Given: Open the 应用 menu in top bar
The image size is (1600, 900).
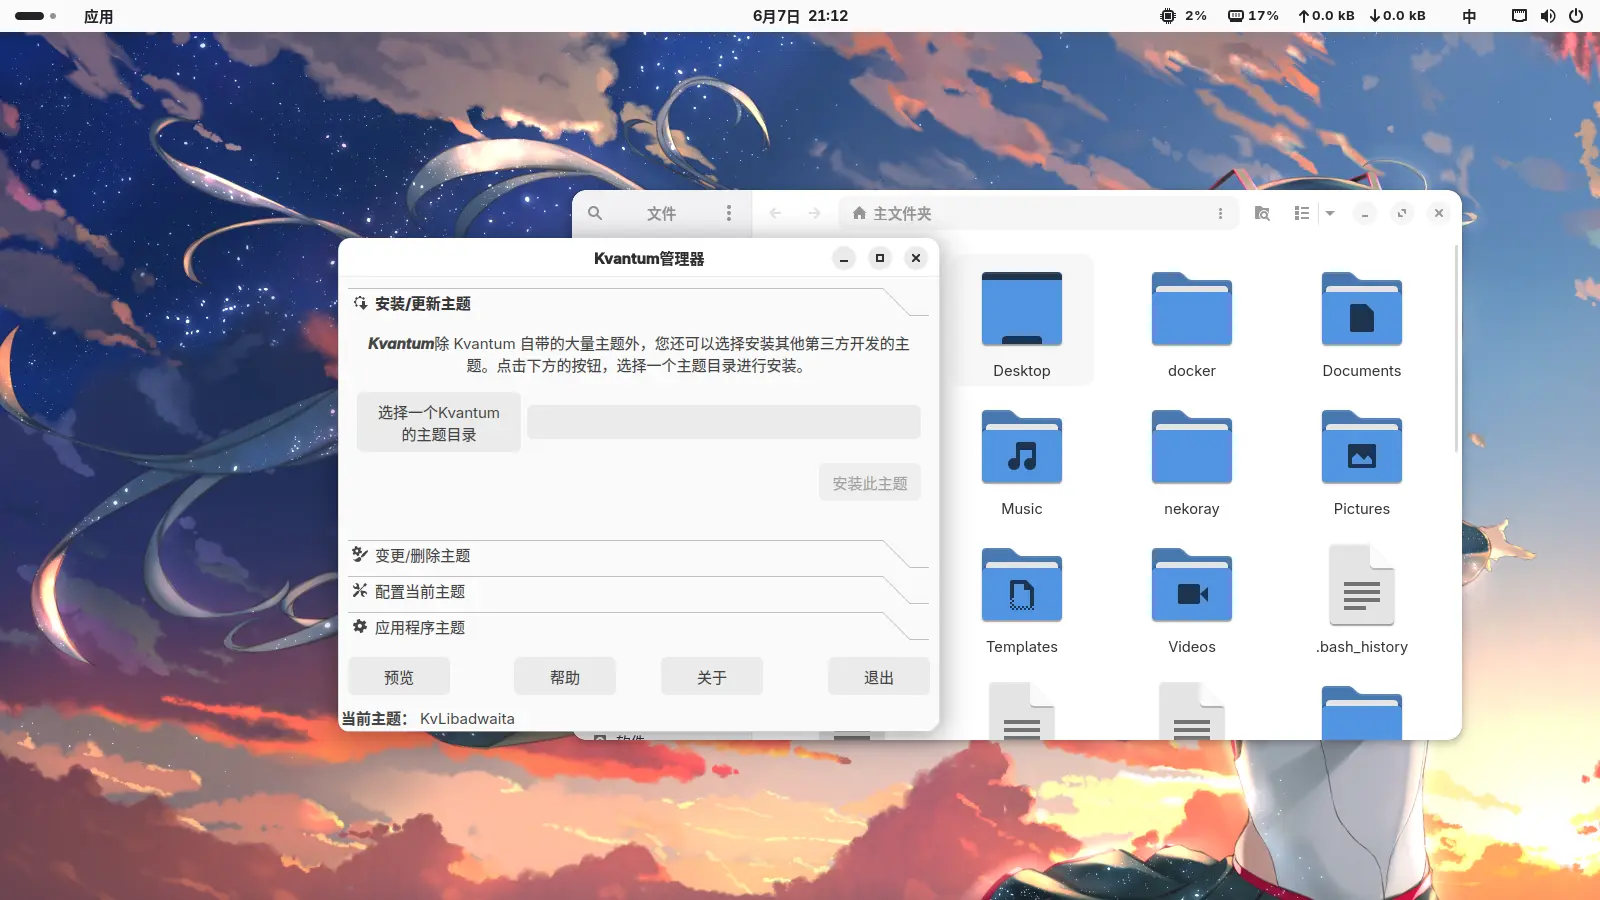Looking at the screenshot, I should pos(98,16).
